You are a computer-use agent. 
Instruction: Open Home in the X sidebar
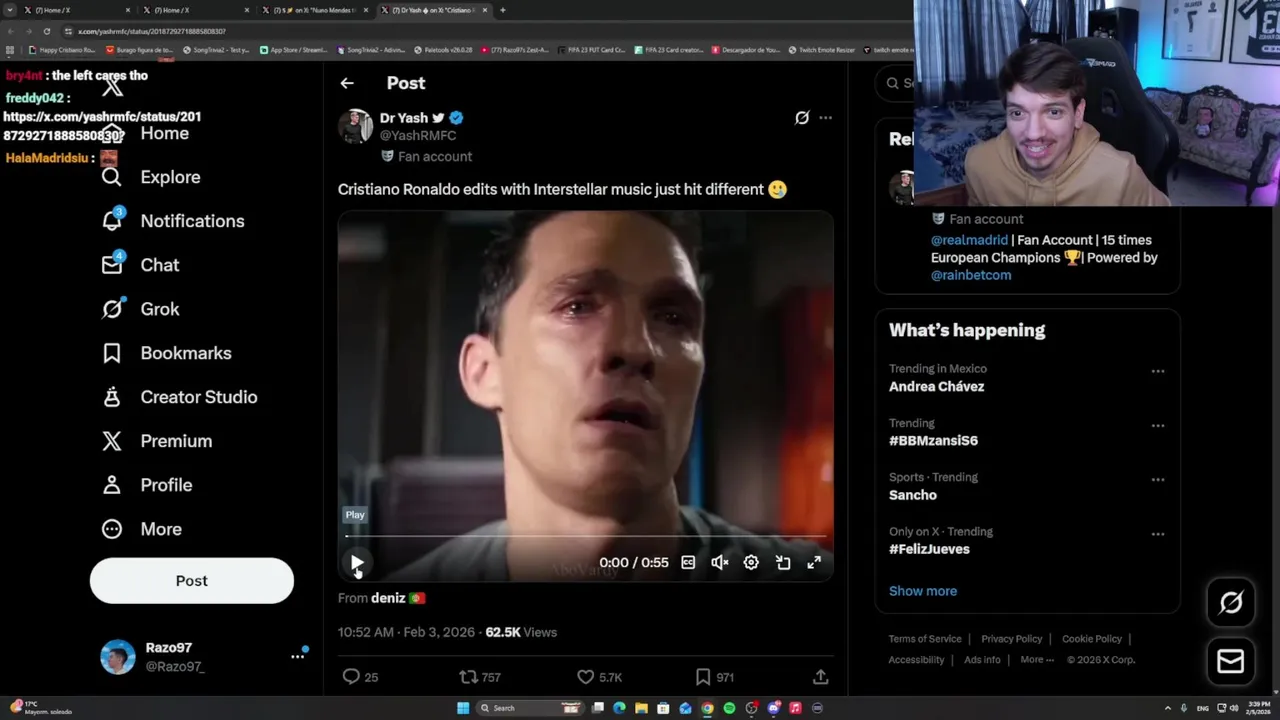pyautogui.click(x=164, y=133)
